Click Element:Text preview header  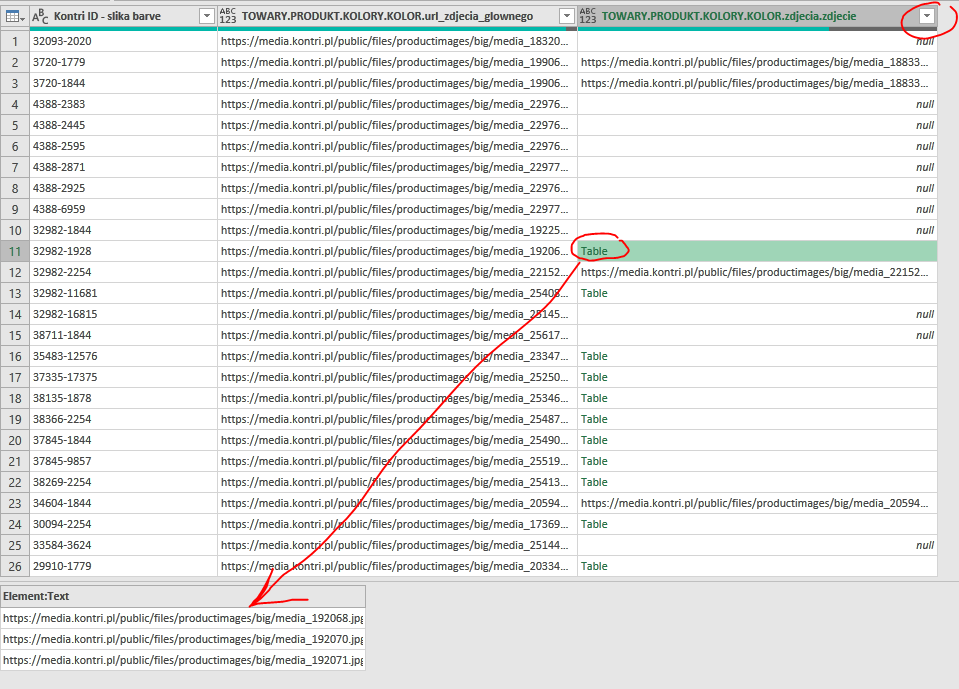click(183, 597)
